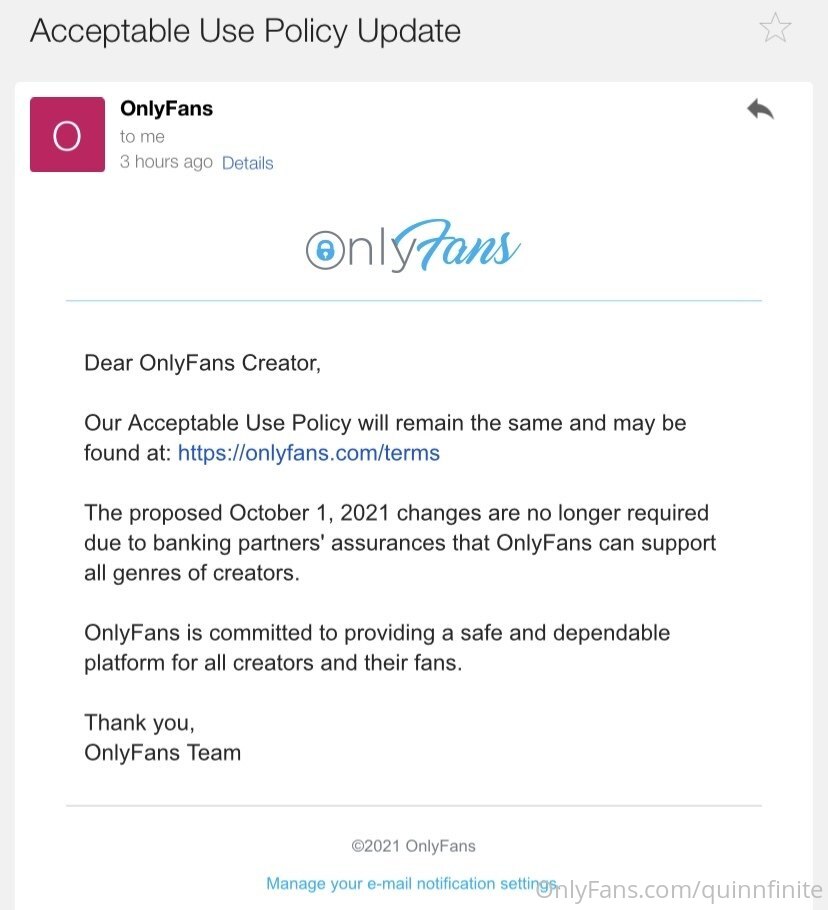Click the OnlyFans sender name
This screenshot has height=910, width=828.
166,109
